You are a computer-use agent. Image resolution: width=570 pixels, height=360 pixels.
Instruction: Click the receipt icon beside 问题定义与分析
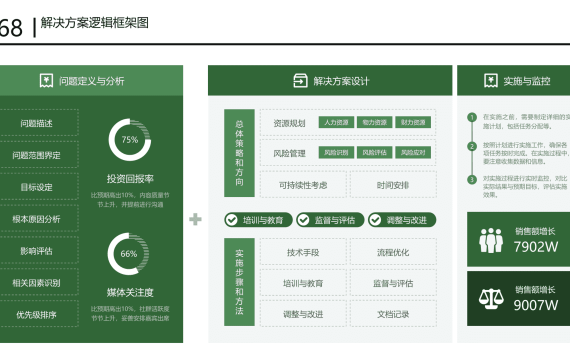click(x=46, y=81)
